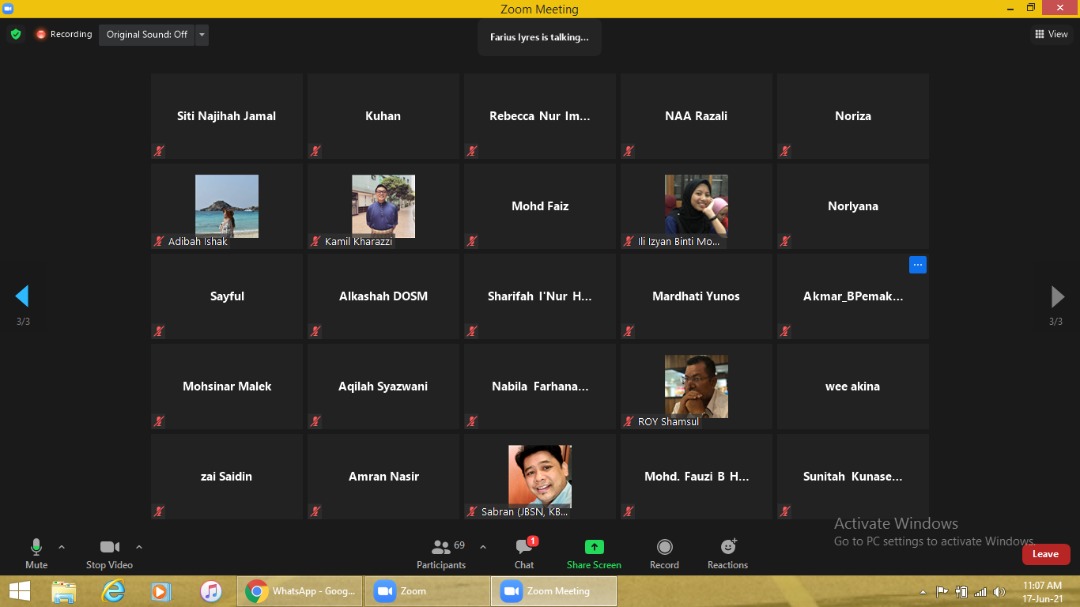Open the Reactions menu

(x=728, y=552)
